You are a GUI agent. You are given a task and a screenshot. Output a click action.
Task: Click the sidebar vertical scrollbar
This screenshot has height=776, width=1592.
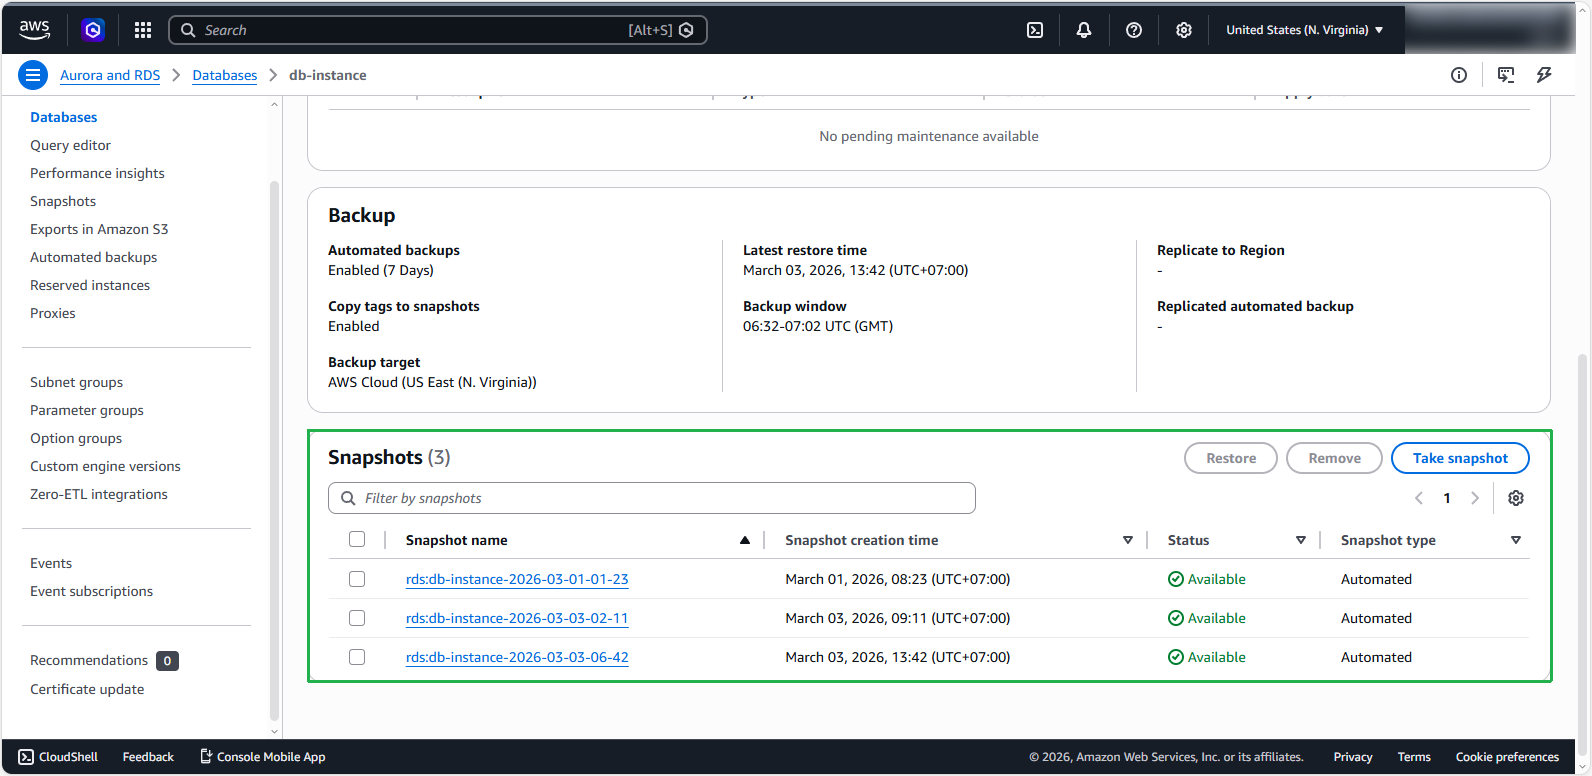pos(274,450)
